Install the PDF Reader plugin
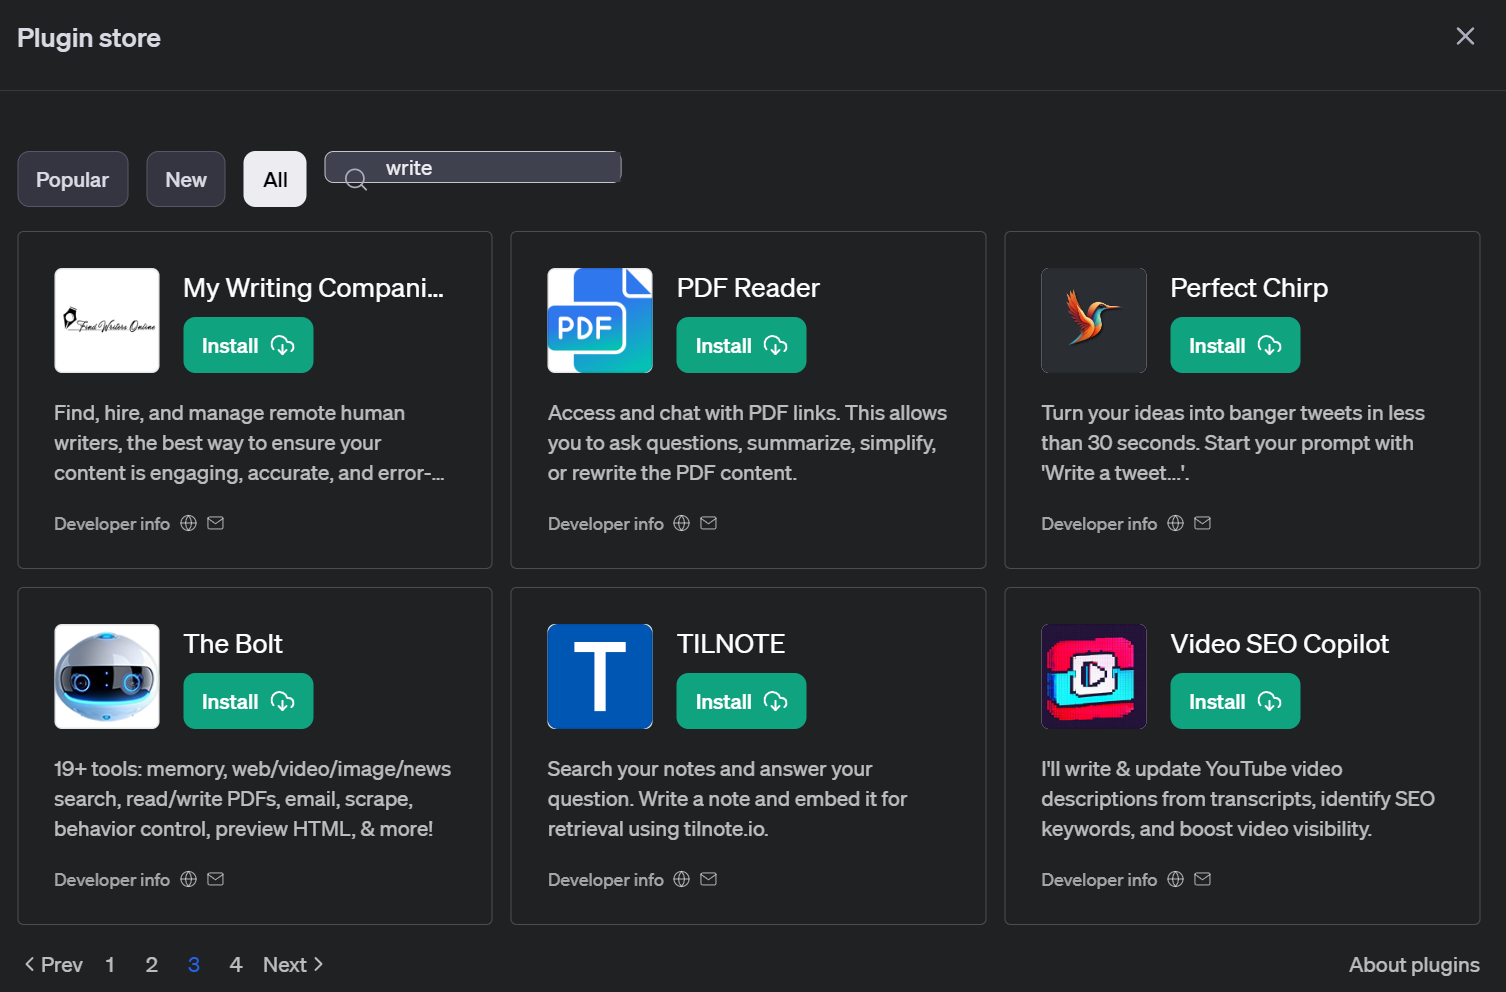 click(x=741, y=346)
